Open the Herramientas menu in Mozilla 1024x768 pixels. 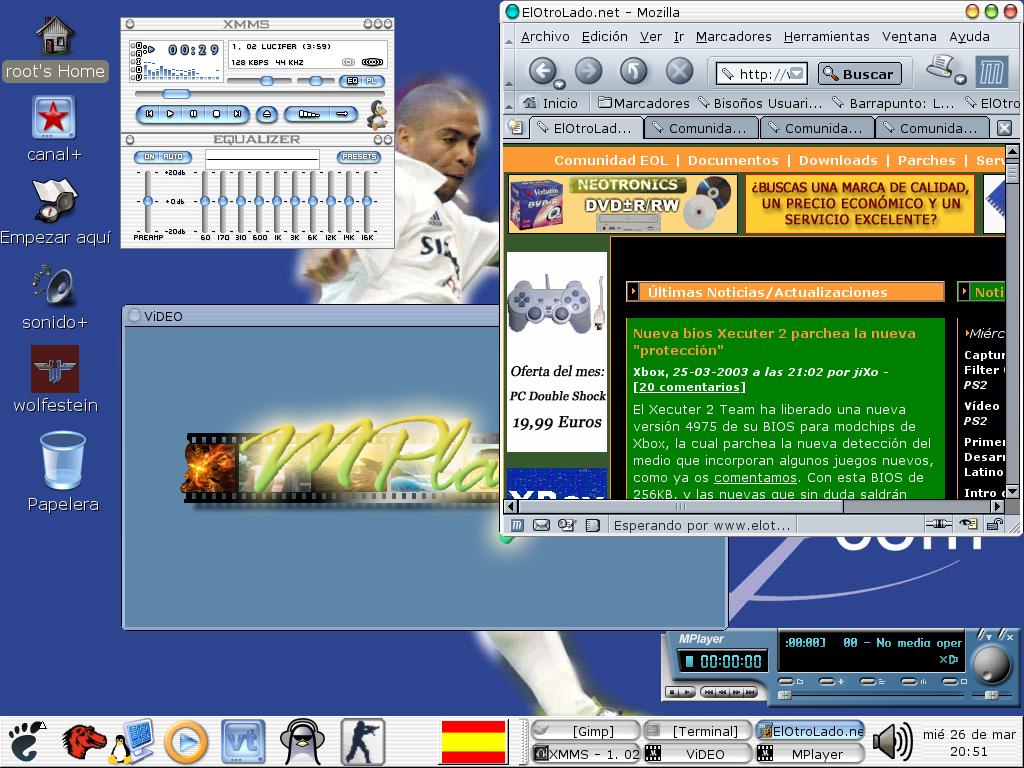826,37
